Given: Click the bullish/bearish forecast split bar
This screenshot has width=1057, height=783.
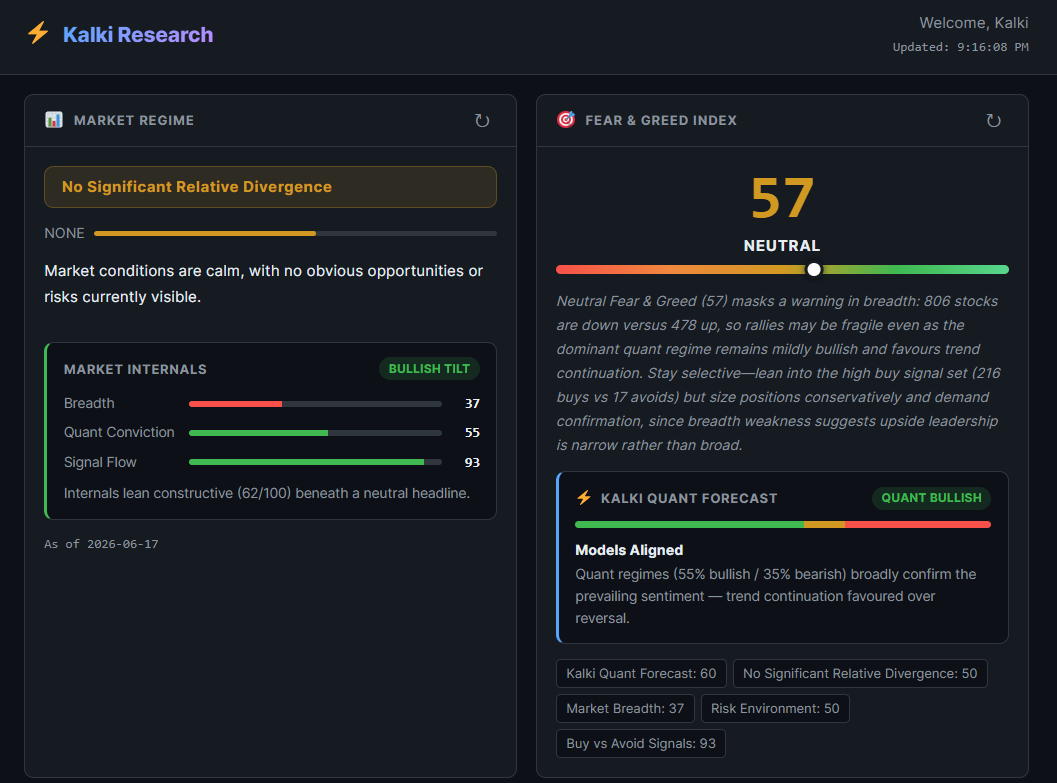Looking at the screenshot, I should [783, 524].
